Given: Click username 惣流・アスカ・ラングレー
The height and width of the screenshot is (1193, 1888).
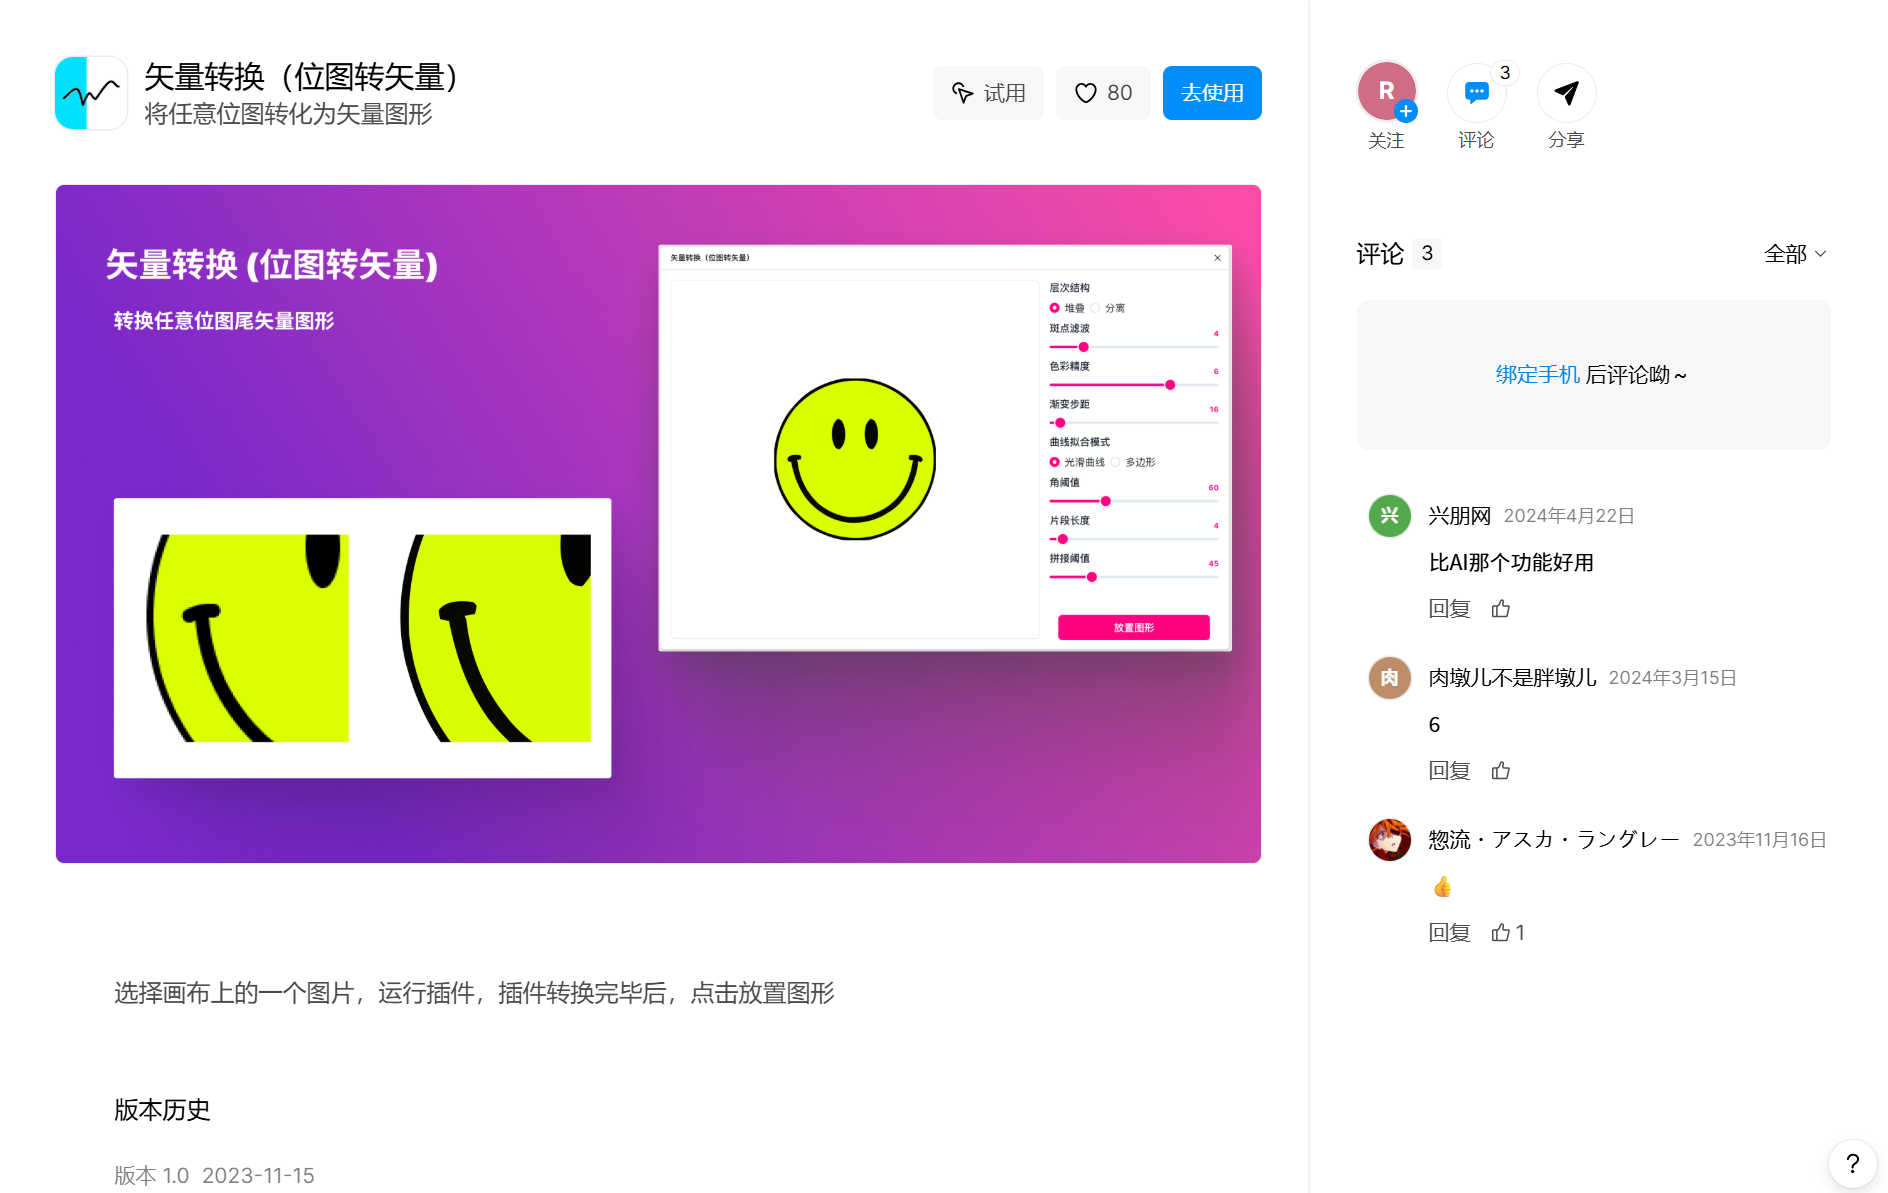Looking at the screenshot, I should [x=1554, y=840].
